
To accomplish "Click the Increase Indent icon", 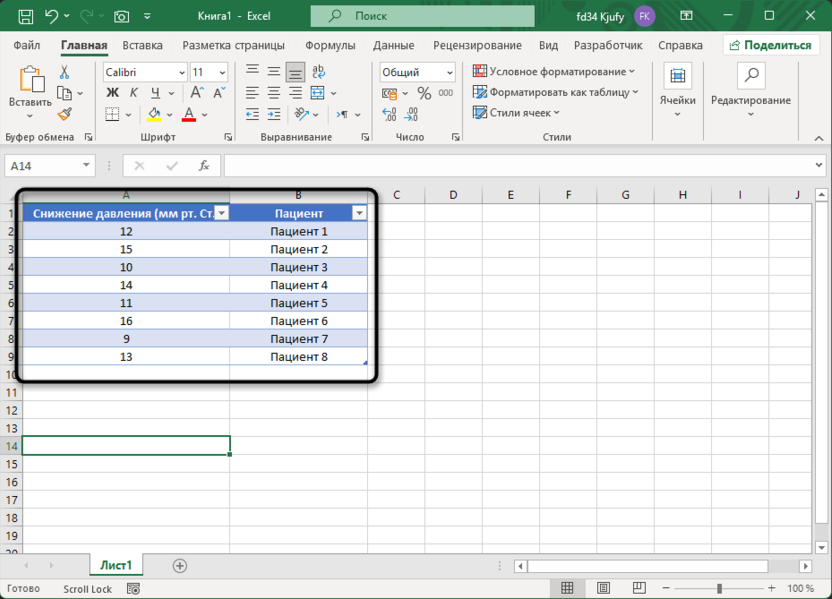I will click(274, 115).
